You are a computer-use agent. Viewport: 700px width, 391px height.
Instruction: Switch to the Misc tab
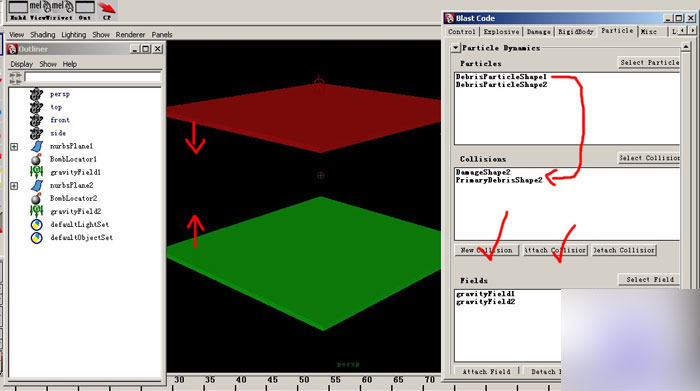[649, 32]
